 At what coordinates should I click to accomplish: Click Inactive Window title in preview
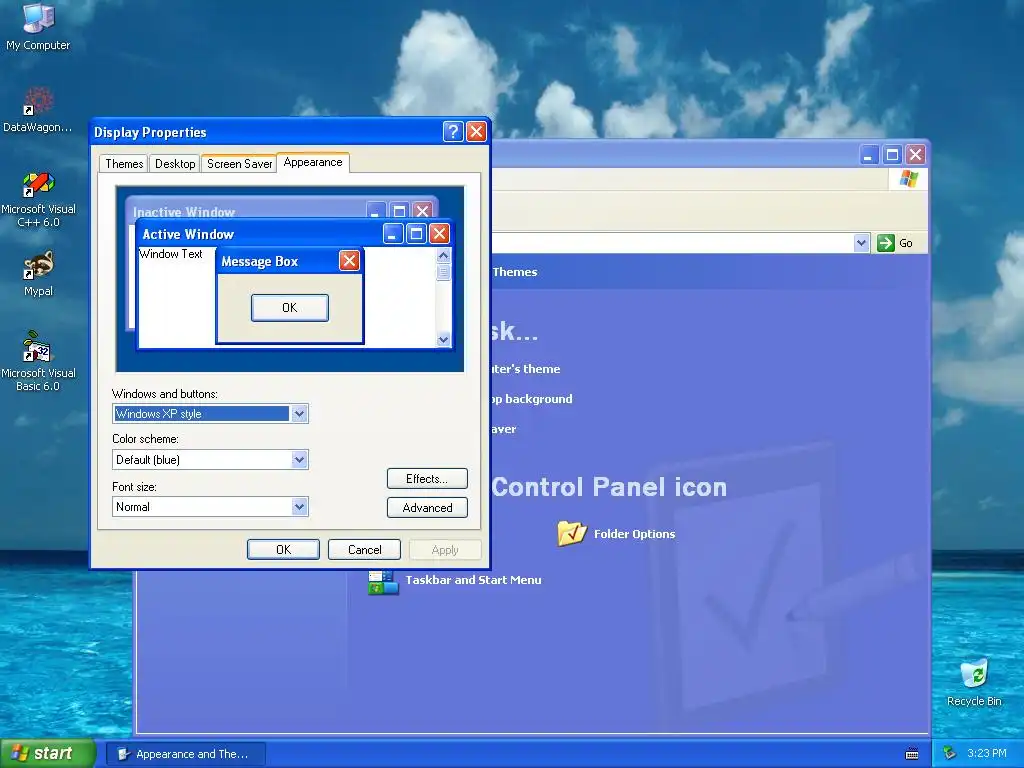click(184, 212)
